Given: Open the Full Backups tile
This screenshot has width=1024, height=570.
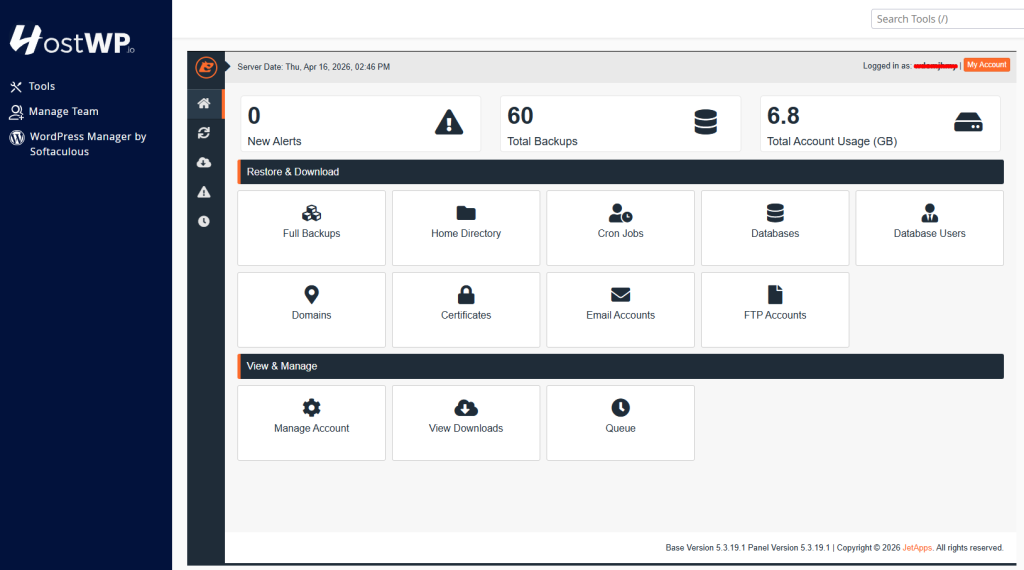Looking at the screenshot, I should tap(311, 228).
